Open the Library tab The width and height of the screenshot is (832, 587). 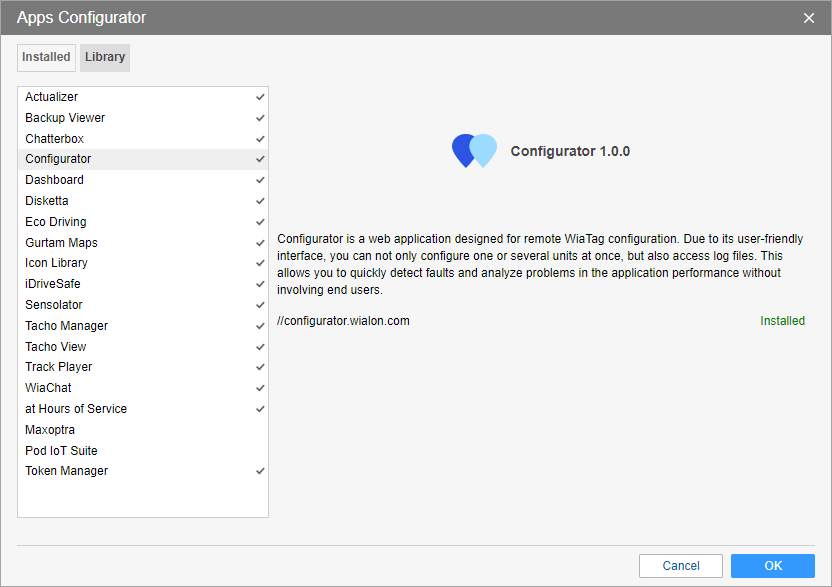(105, 58)
